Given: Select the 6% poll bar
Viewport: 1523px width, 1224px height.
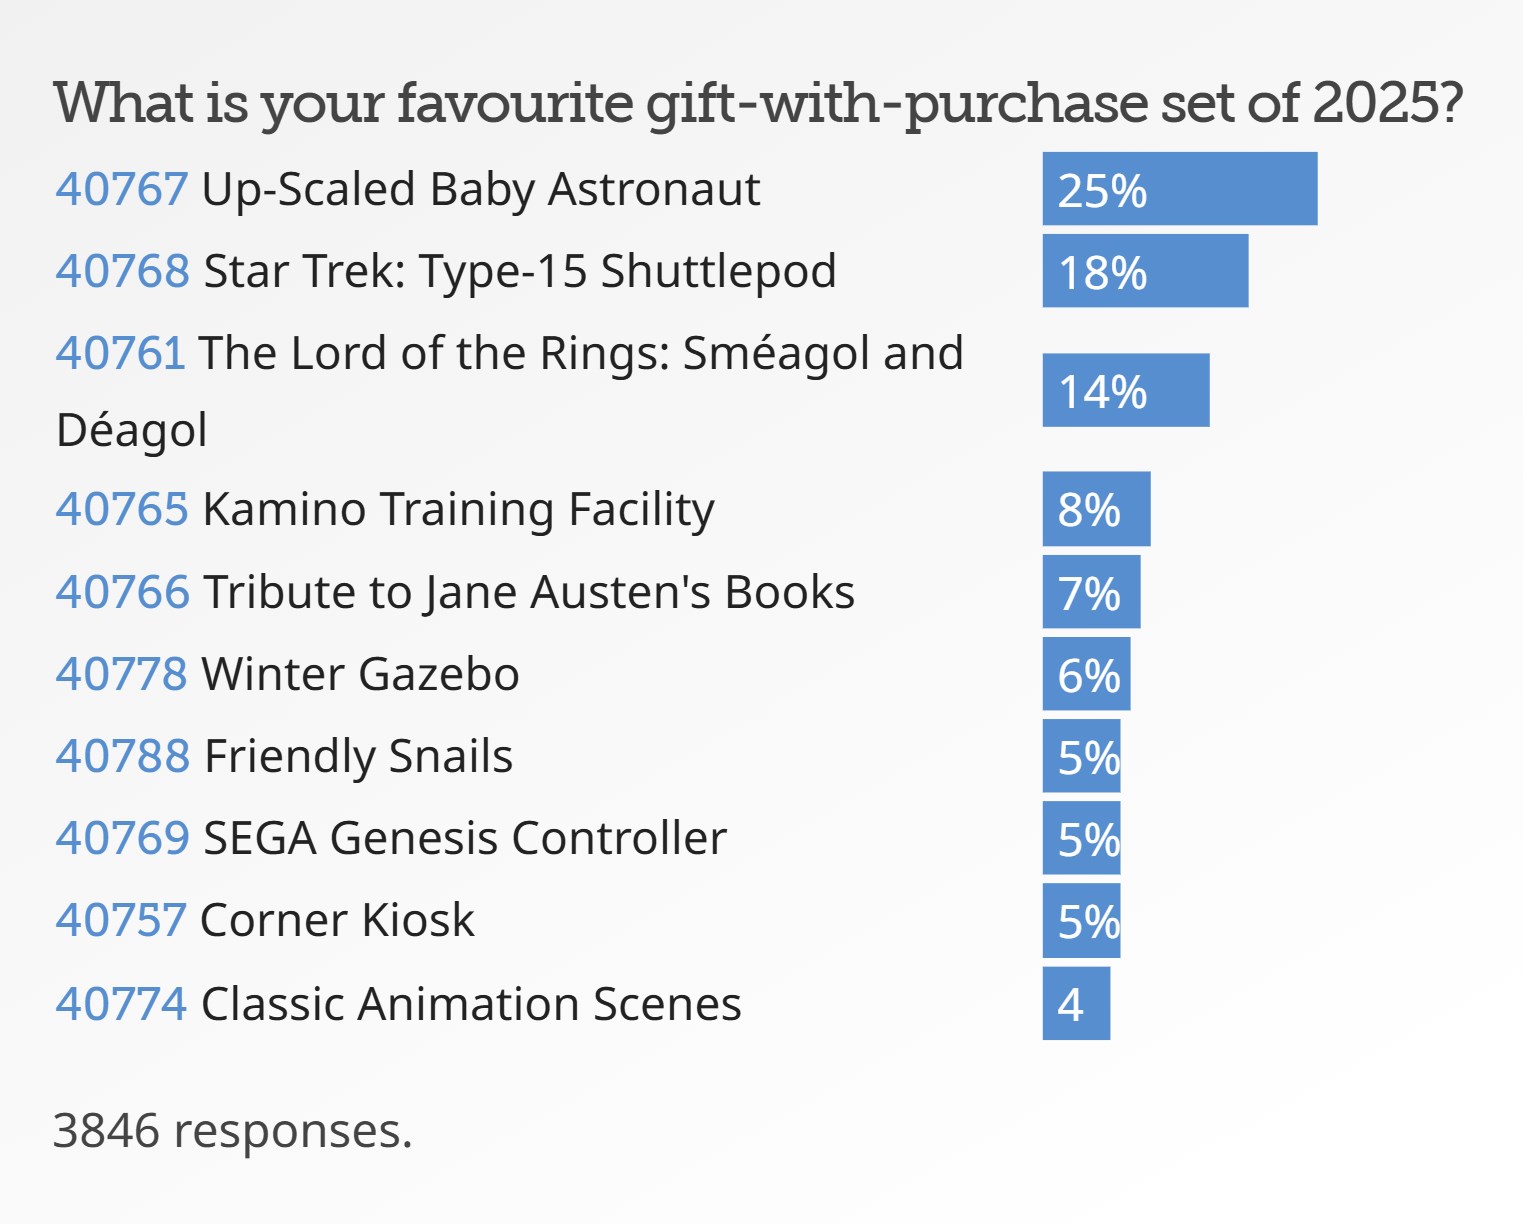Looking at the screenshot, I should pyautogui.click(x=1086, y=674).
